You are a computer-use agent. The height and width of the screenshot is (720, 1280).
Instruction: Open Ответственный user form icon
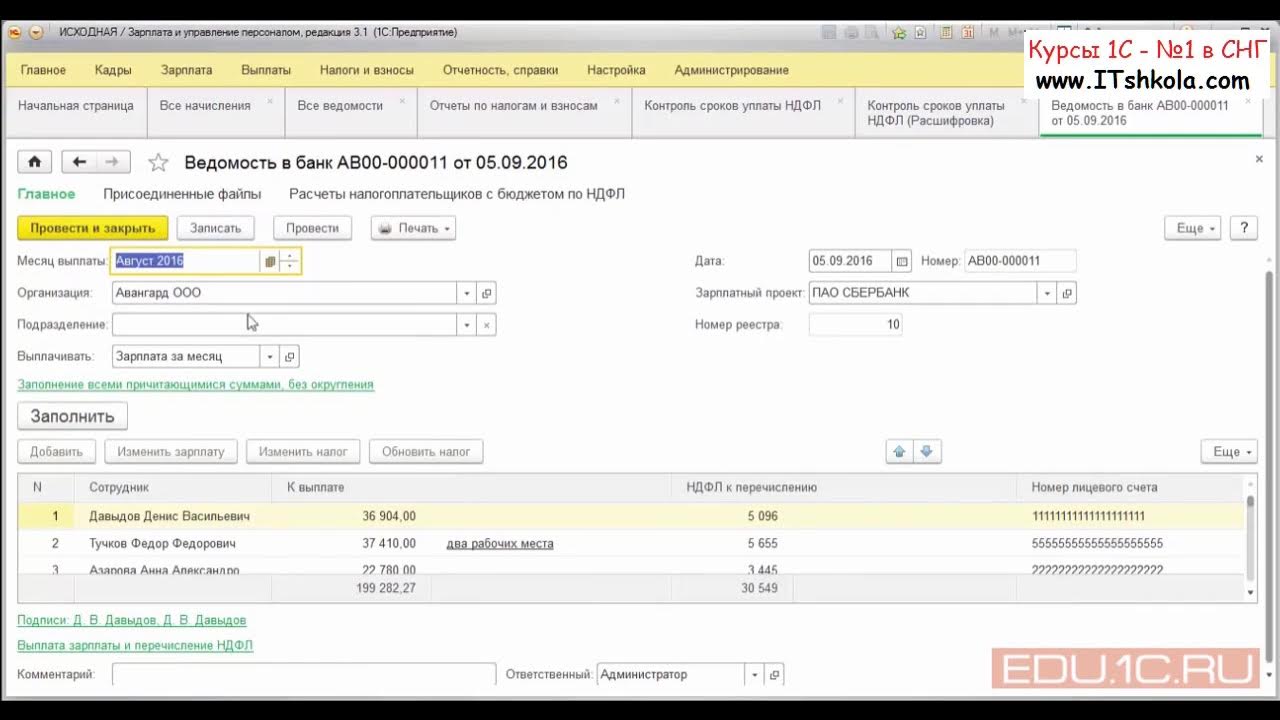click(774, 674)
